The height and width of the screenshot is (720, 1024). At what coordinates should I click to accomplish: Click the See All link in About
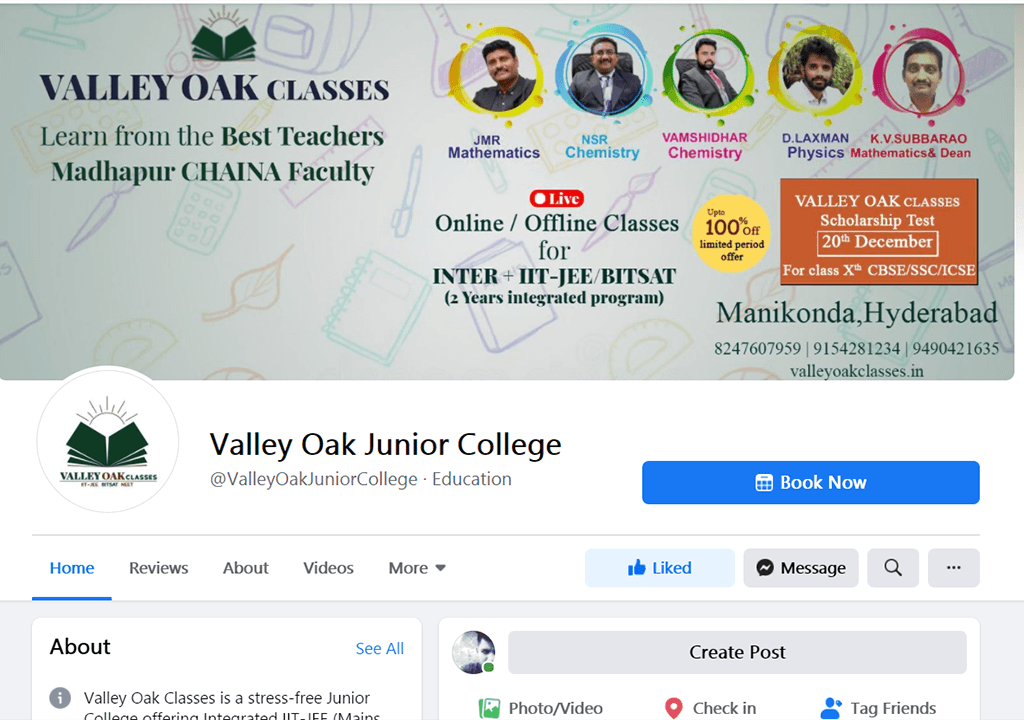(x=379, y=649)
